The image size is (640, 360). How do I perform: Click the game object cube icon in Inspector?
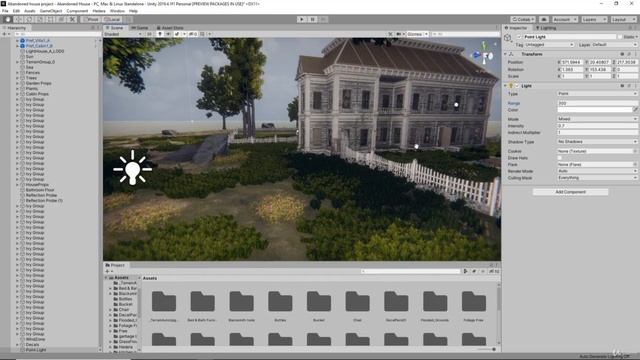[508, 38]
